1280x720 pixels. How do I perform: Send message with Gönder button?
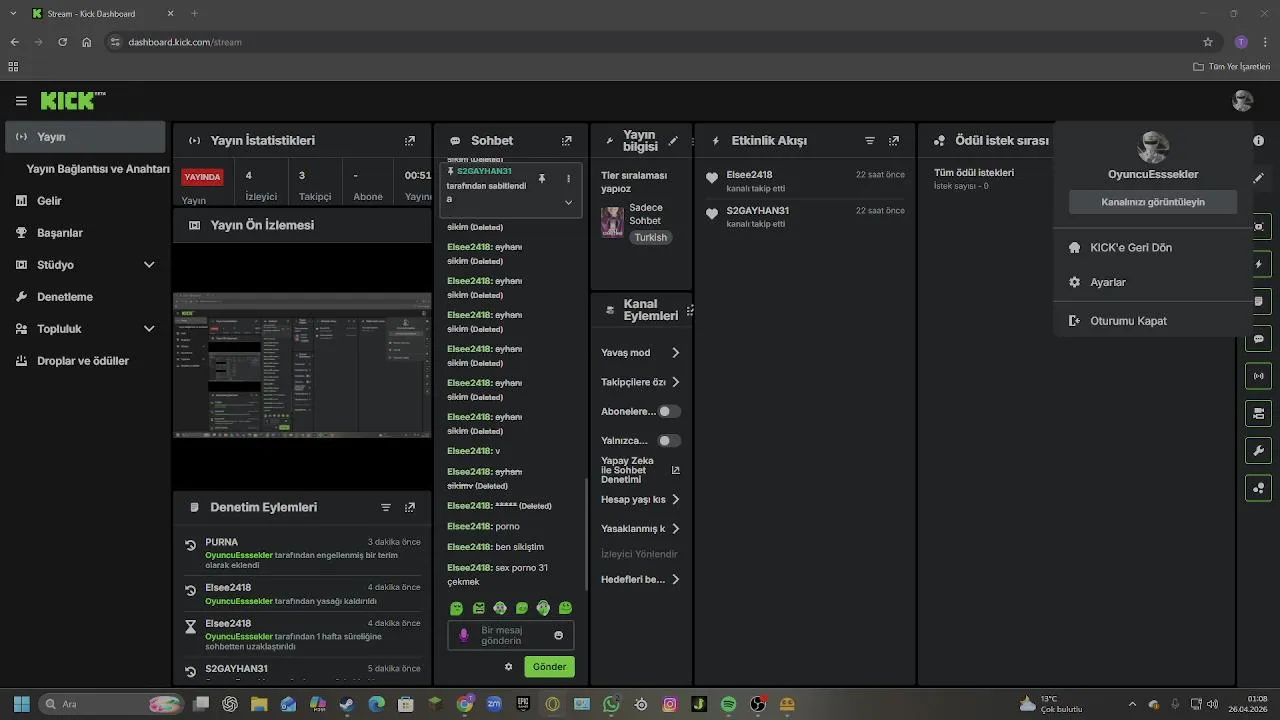coord(549,667)
